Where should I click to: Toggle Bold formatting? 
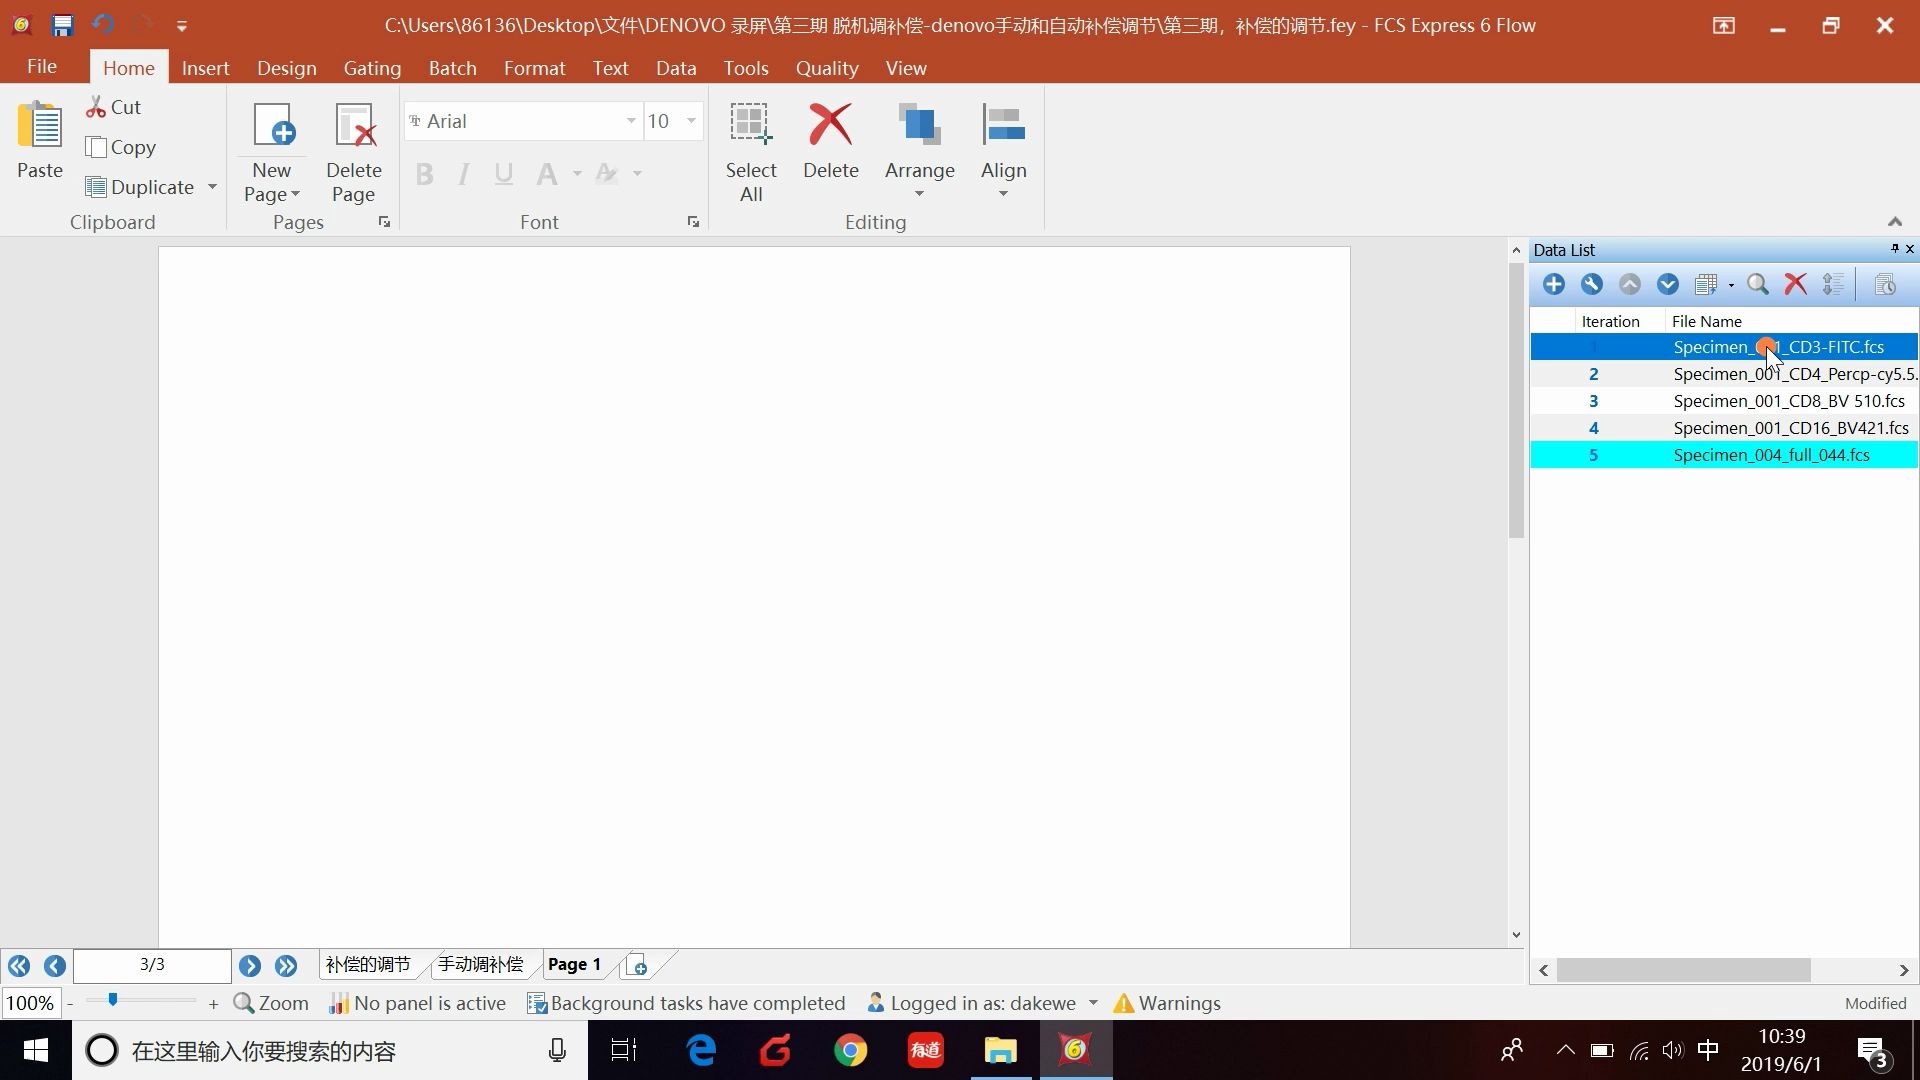(424, 174)
